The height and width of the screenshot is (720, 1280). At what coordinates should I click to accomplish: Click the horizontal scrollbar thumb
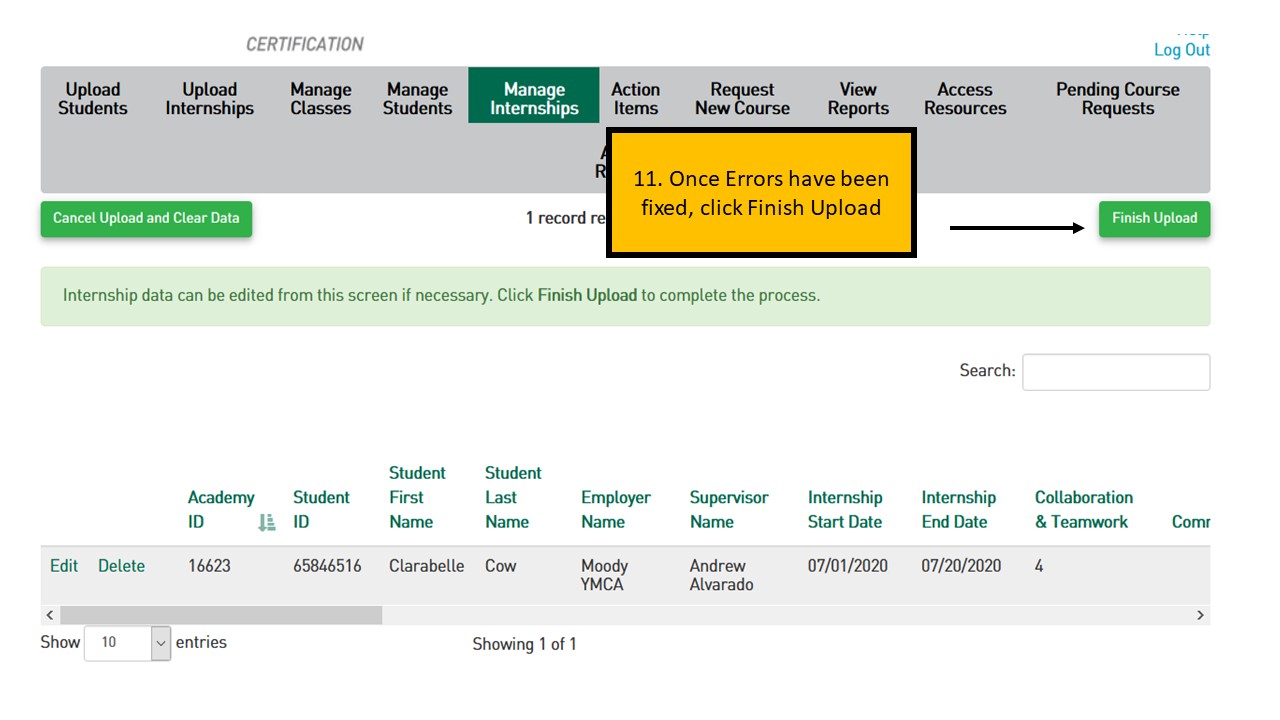tap(221, 615)
